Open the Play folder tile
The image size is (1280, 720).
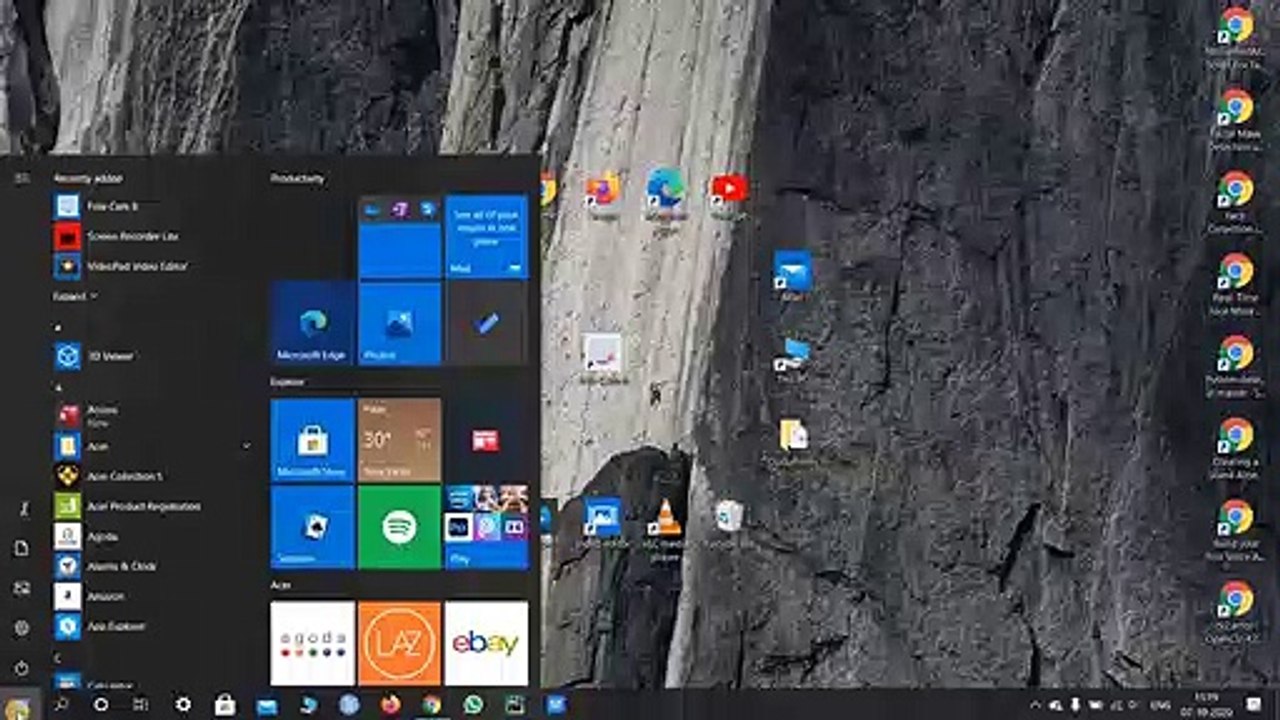pos(486,527)
